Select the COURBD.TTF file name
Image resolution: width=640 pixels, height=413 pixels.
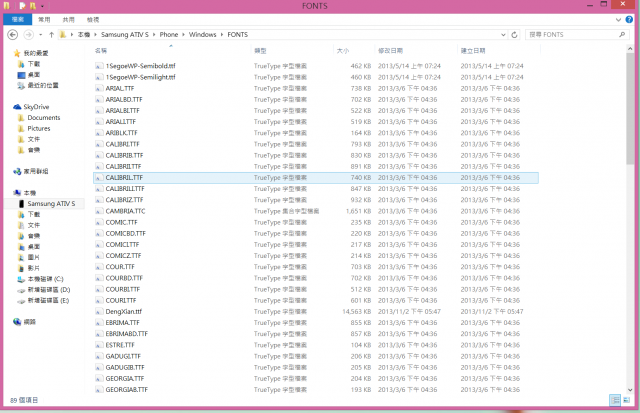click(x=124, y=278)
